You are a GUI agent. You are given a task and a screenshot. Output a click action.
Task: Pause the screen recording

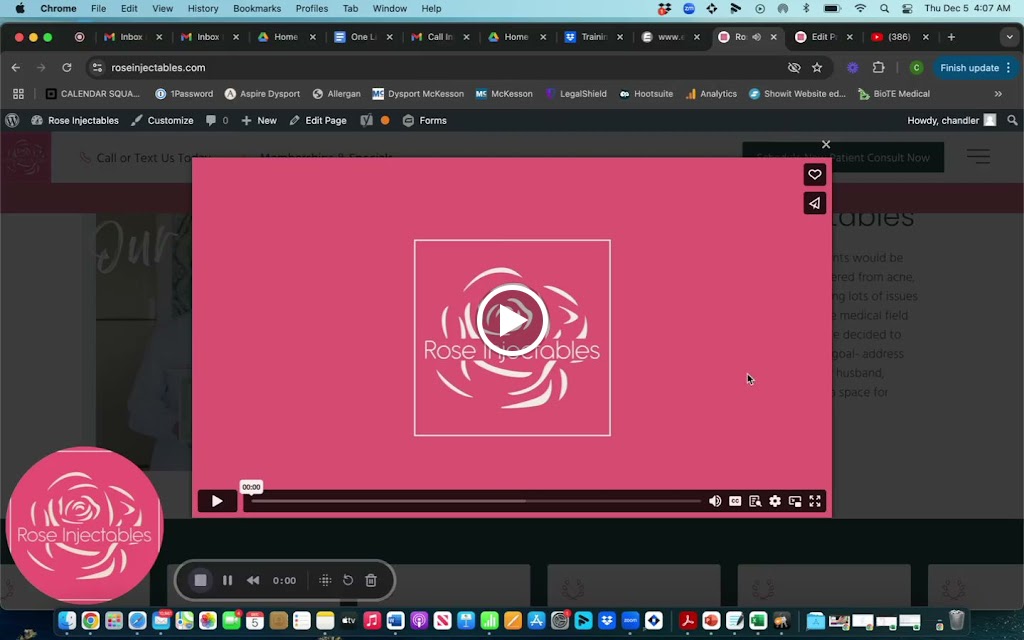pyautogui.click(x=227, y=580)
